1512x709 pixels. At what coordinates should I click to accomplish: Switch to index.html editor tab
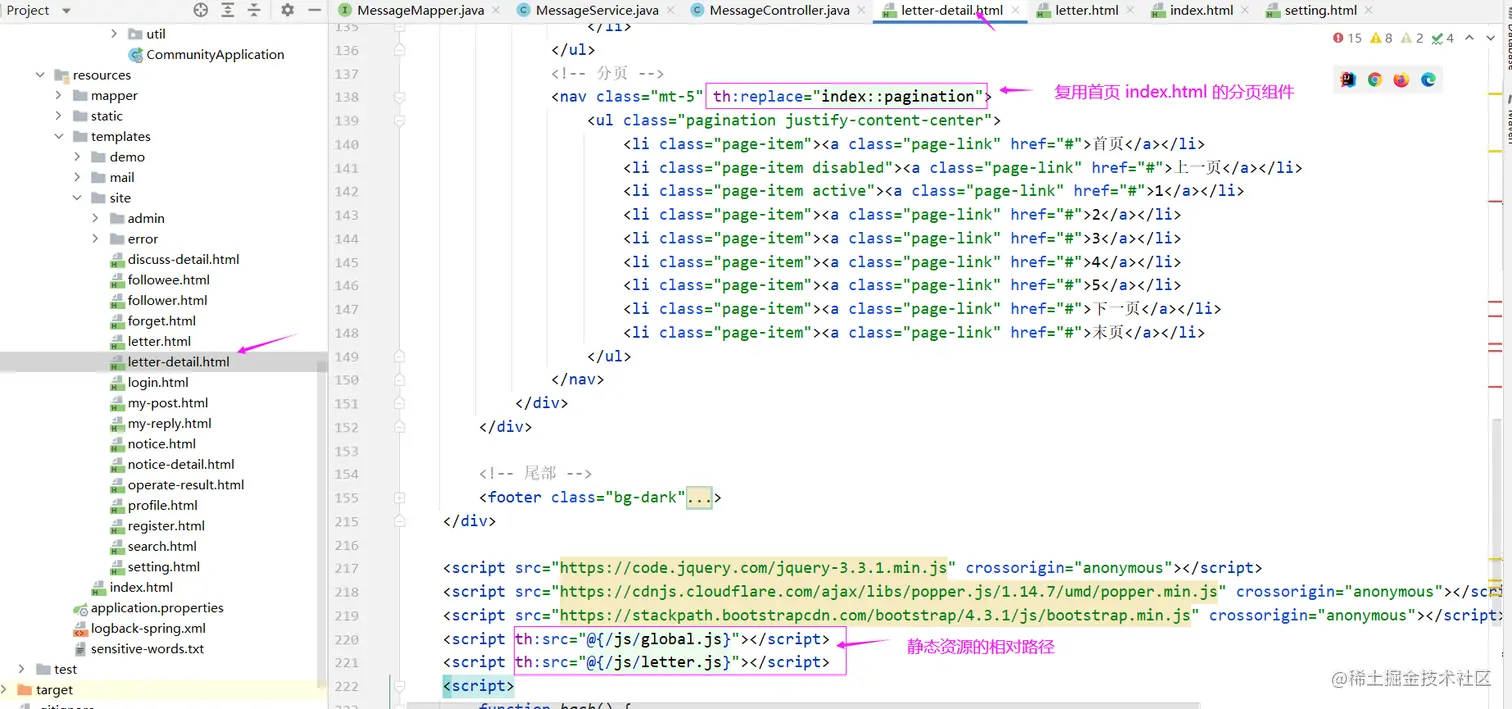[1201, 10]
